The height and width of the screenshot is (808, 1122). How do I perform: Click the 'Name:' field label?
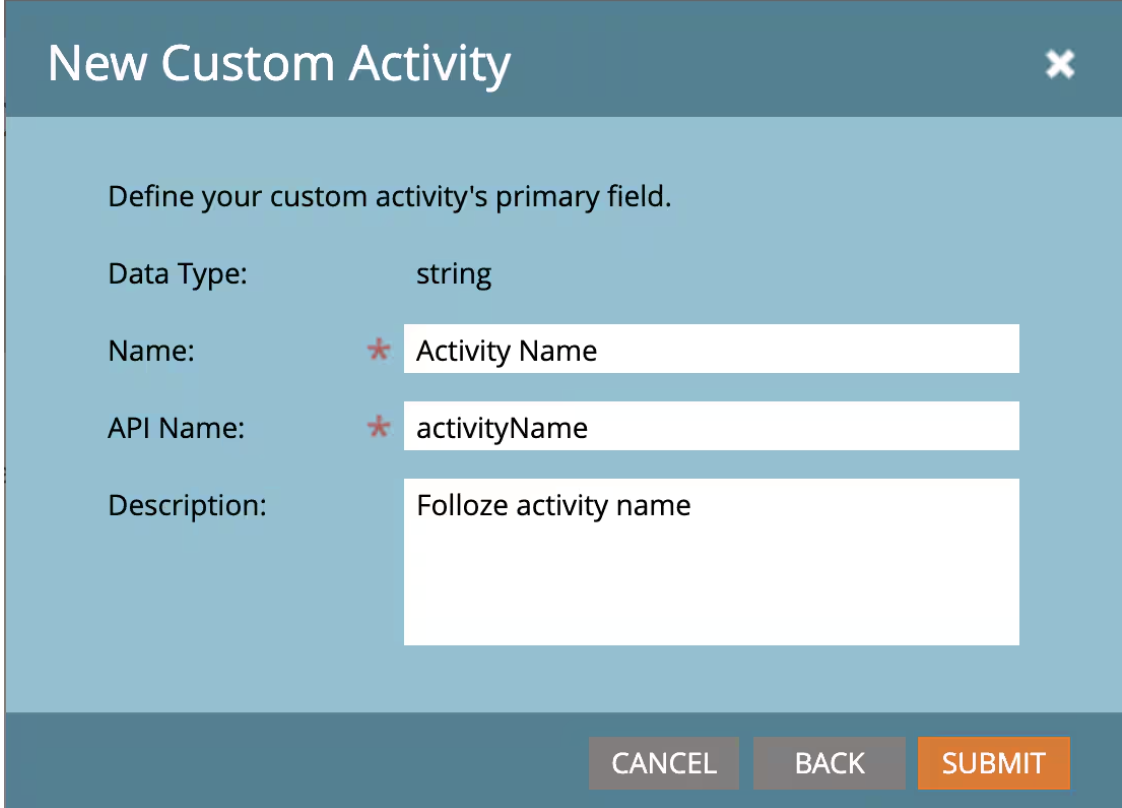[149, 351]
